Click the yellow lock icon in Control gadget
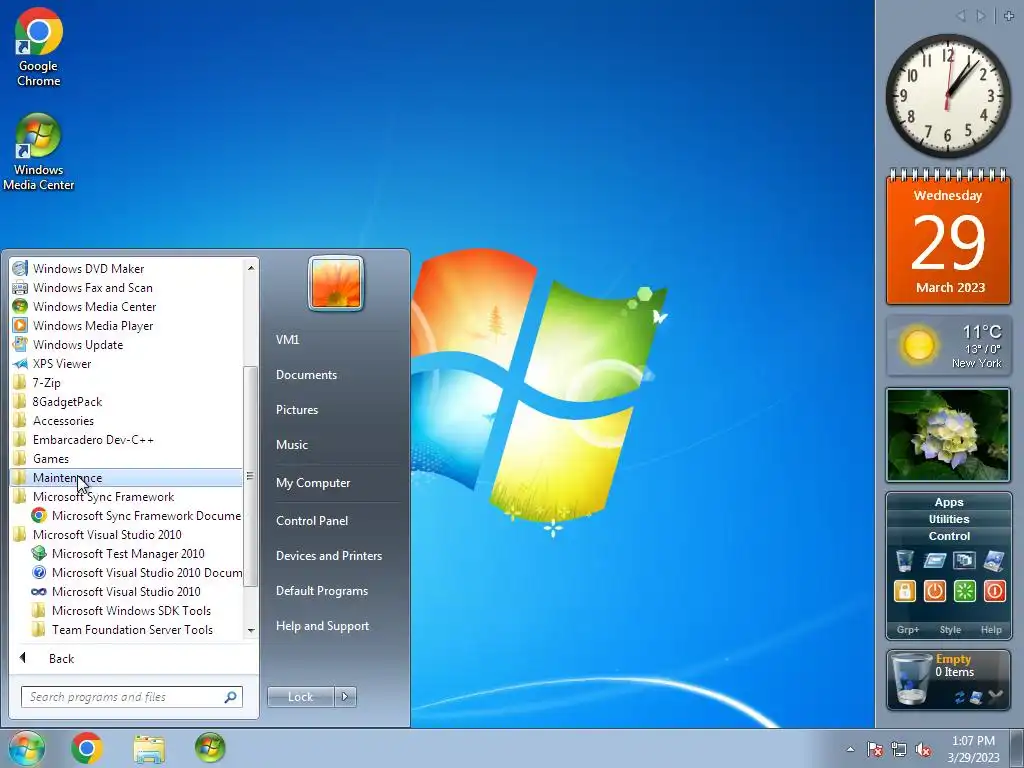Screen dimensions: 1024x768 pos(904,591)
